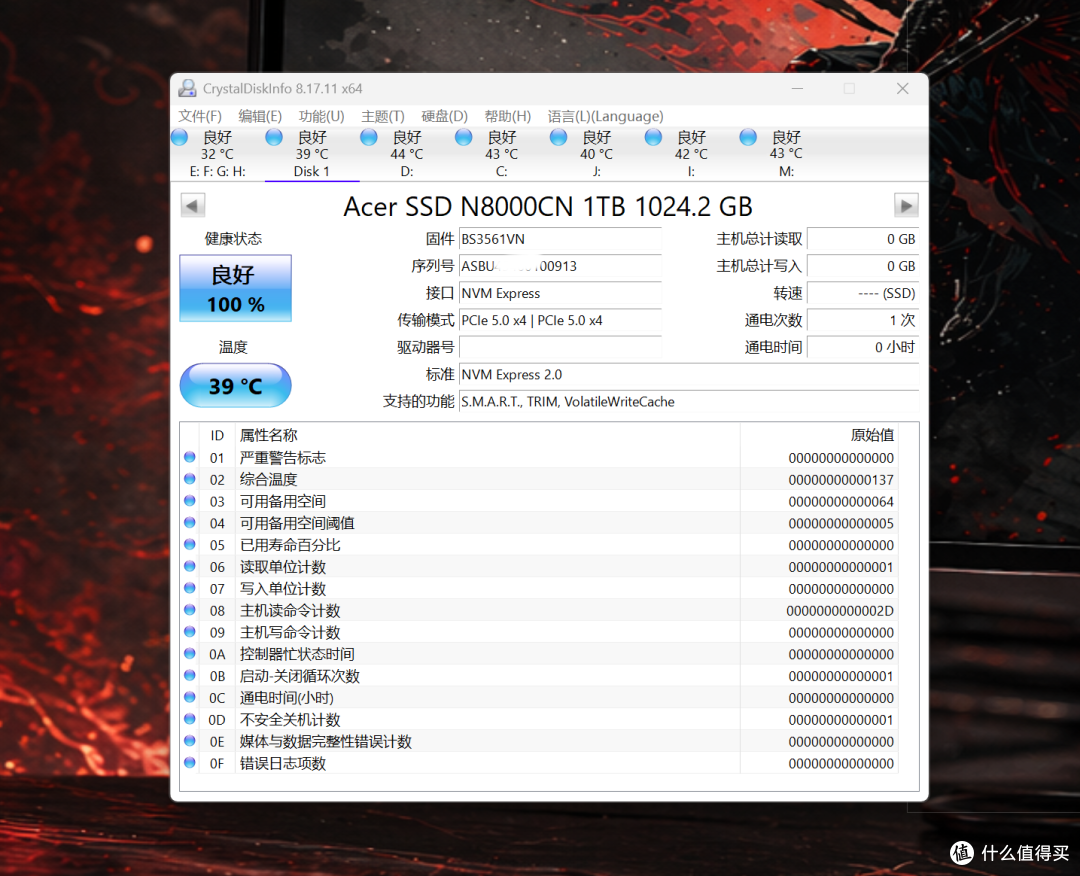The width and height of the screenshot is (1080, 876).
Task: Click the 转速 value ---- (SSD)
Action: pyautogui.click(x=863, y=293)
